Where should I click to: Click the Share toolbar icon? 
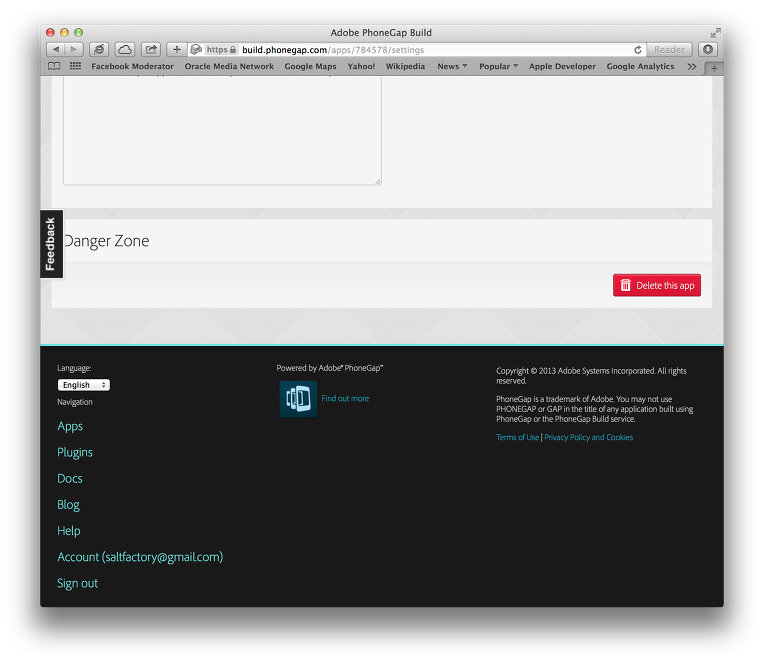pyautogui.click(x=151, y=49)
